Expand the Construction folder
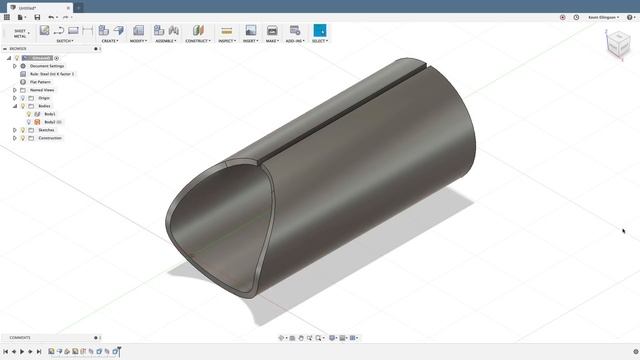This screenshot has height=360, width=640. pos(15,138)
